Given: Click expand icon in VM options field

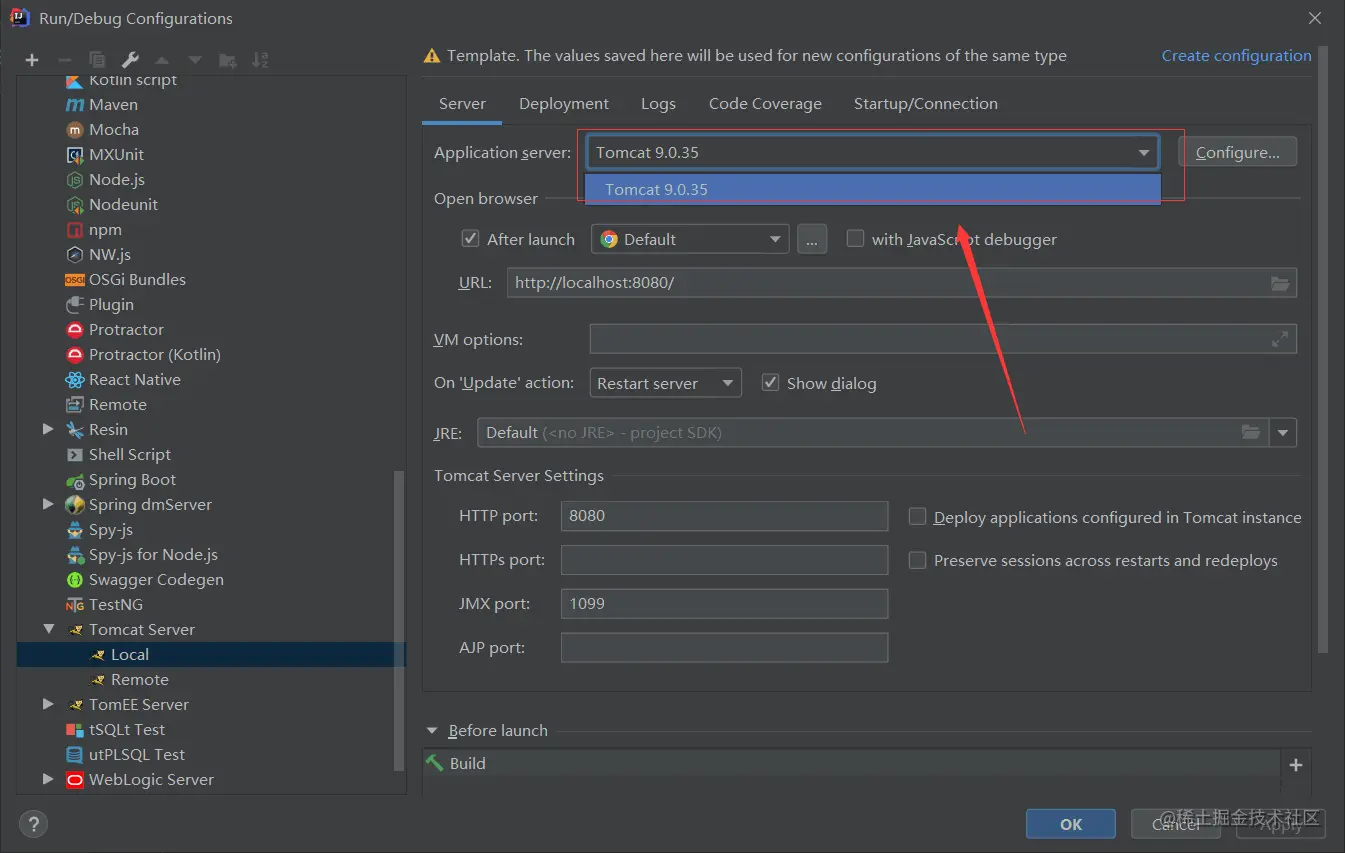Looking at the screenshot, I should (1280, 339).
